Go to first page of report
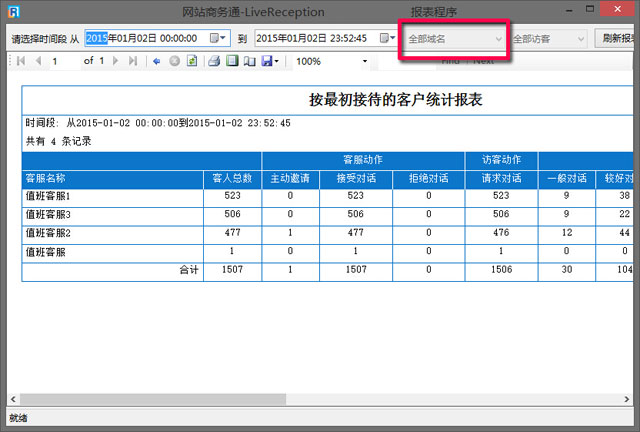 tap(21, 61)
